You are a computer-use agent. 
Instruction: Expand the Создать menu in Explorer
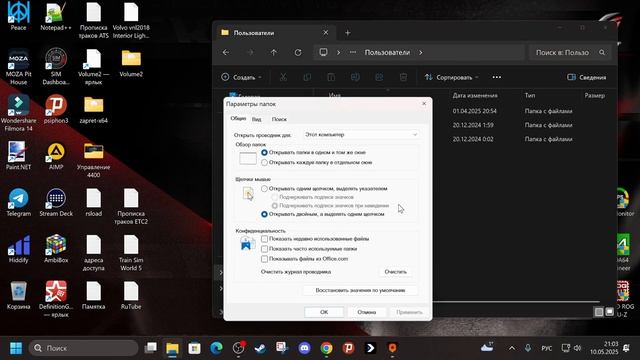click(x=241, y=77)
